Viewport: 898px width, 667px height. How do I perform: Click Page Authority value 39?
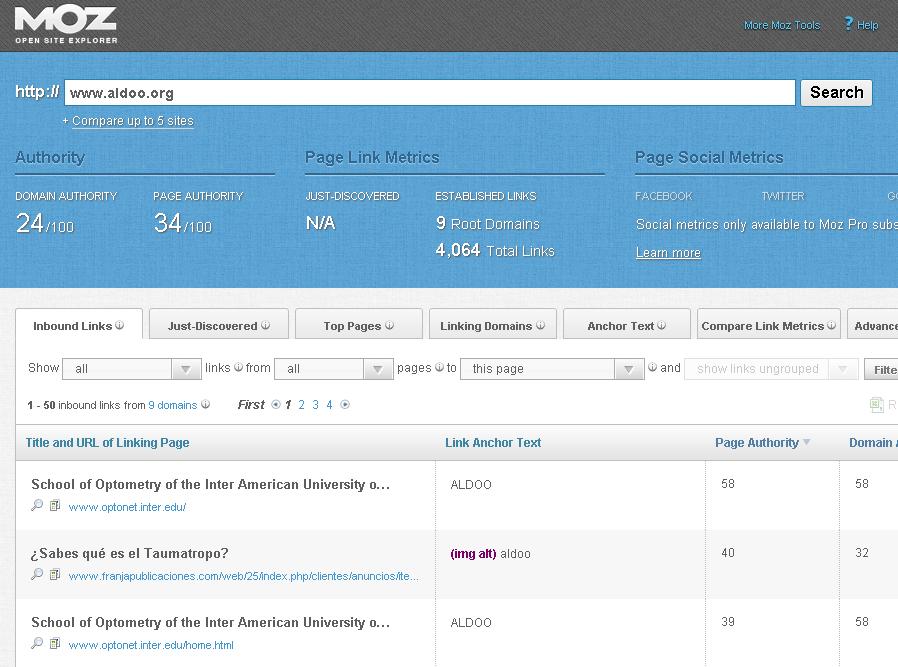pos(728,622)
